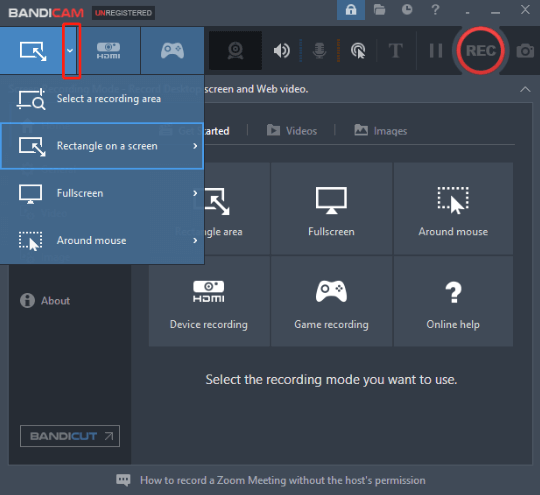Image resolution: width=540 pixels, height=495 pixels.
Task: Click the lock icon in title bar
Action: pos(351,10)
